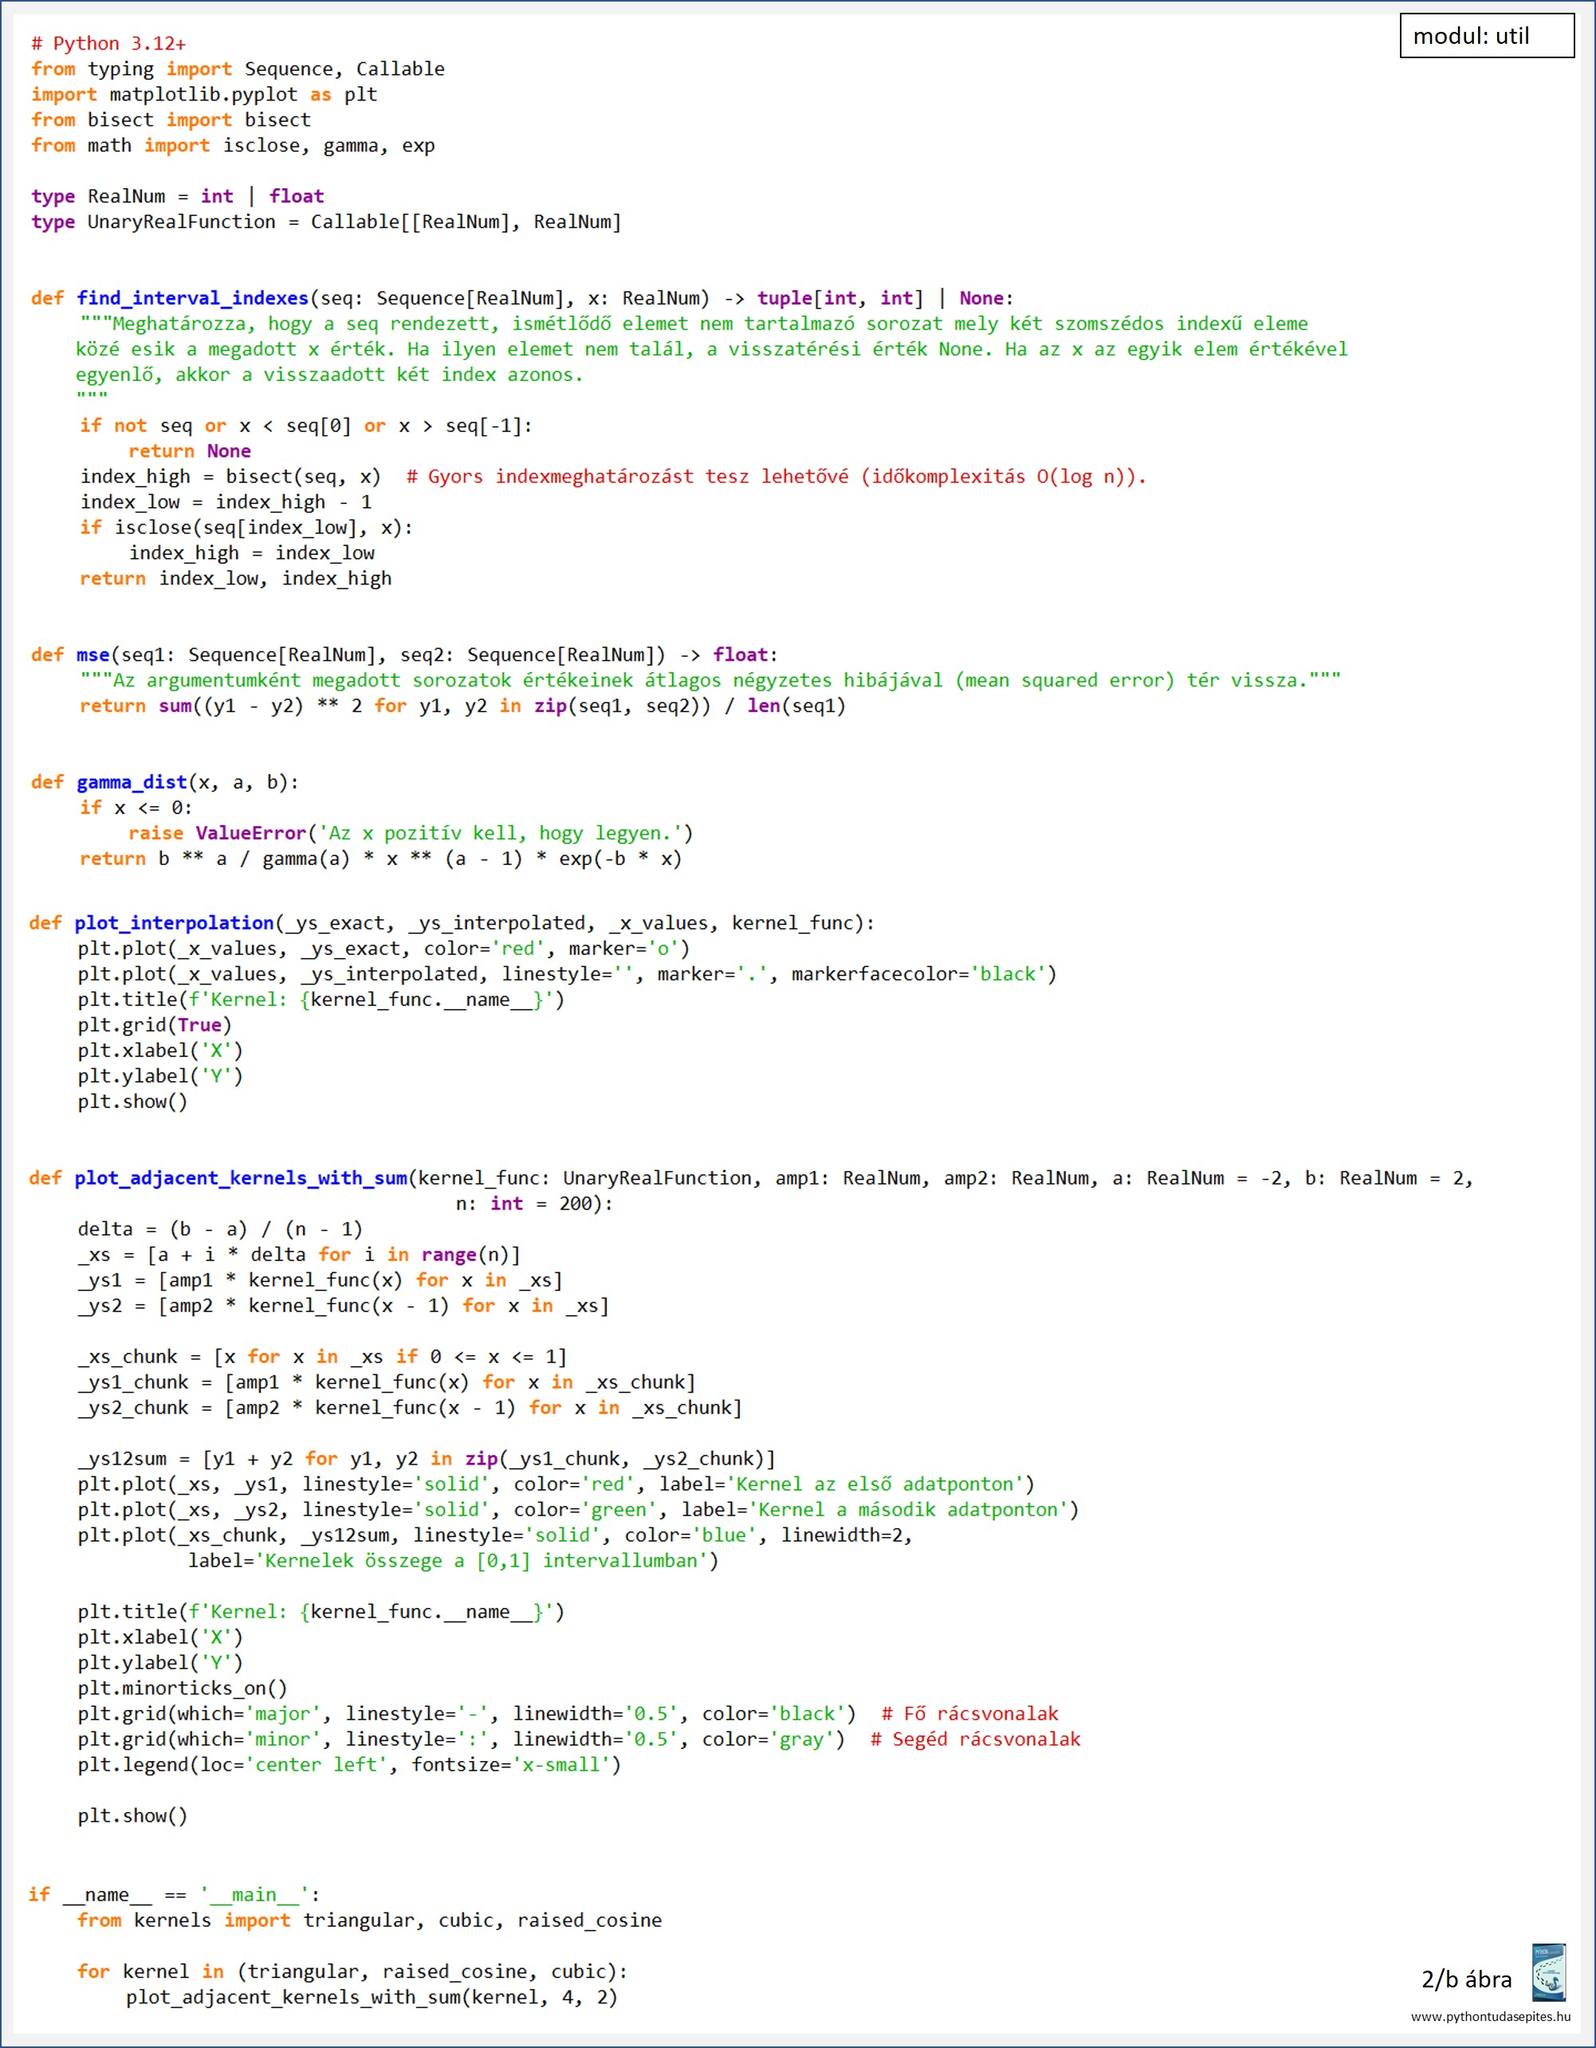The image size is (1596, 2048).
Task: Click the 'from kernels import triangular, cubic, raised_cosine' line
Action: pyautogui.click(x=370, y=1920)
